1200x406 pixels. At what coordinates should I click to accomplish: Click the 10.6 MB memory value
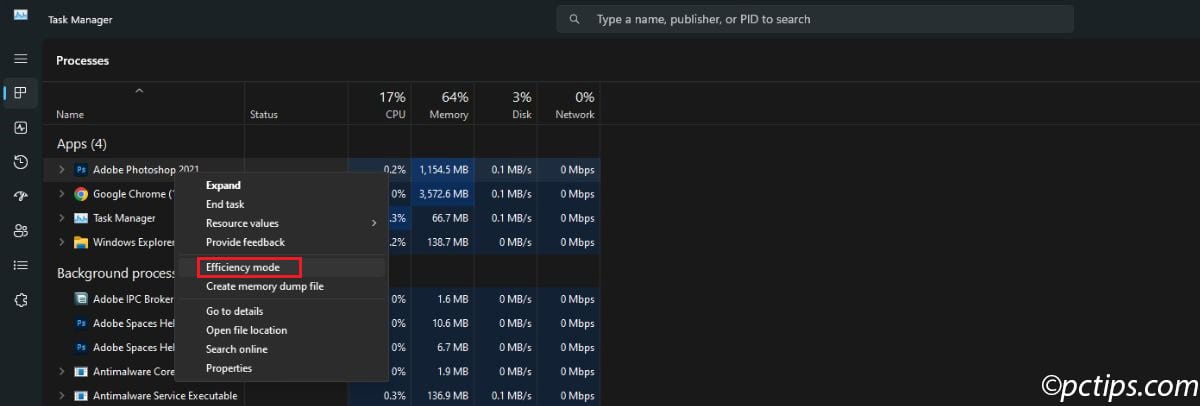(449, 323)
